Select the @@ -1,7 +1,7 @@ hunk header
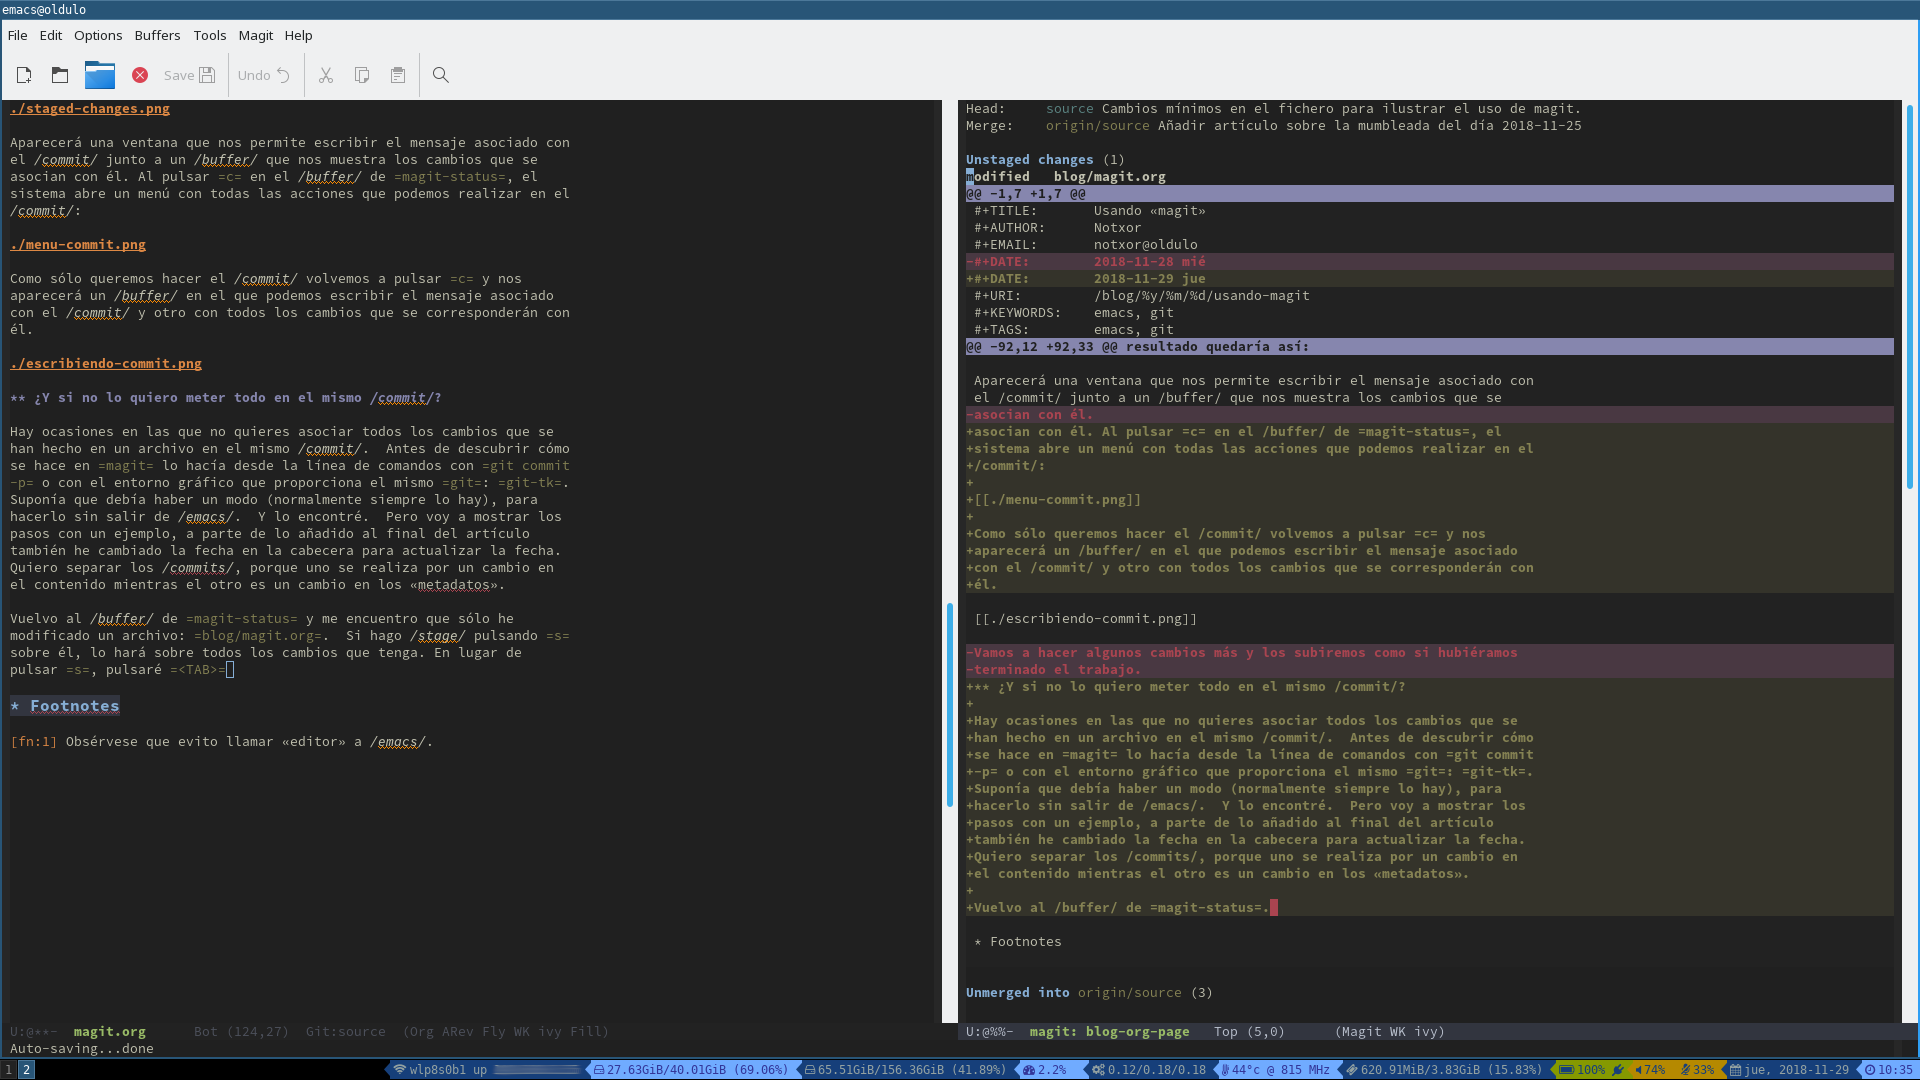The height and width of the screenshot is (1080, 1920). [x=1430, y=194]
